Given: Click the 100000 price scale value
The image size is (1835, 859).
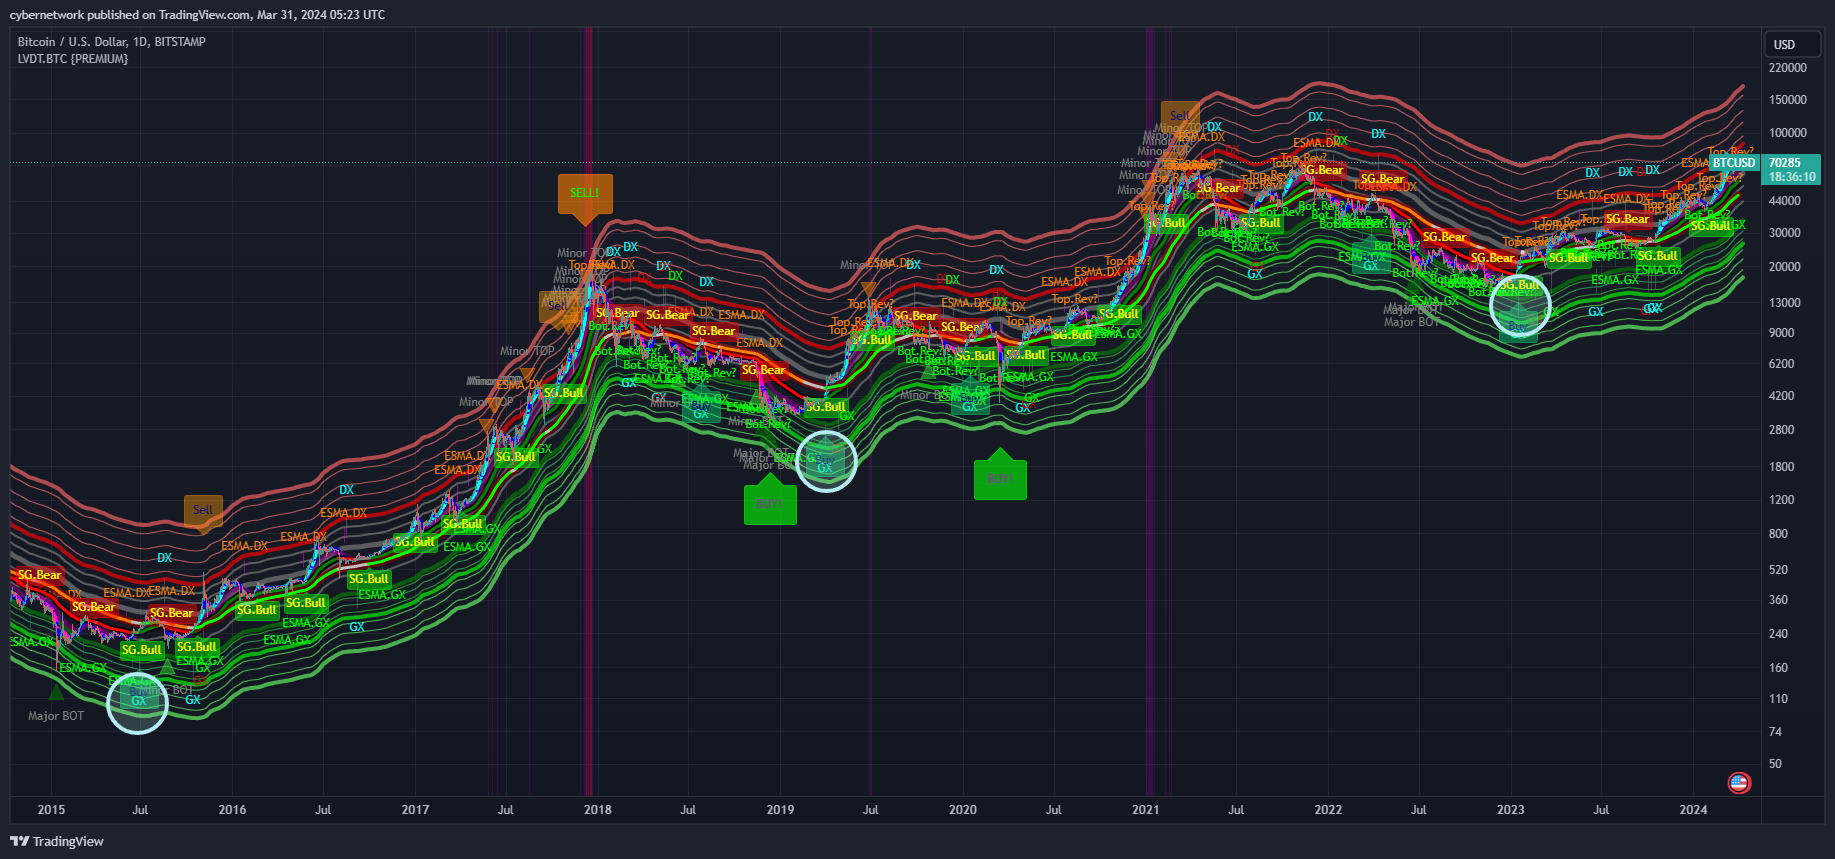Looking at the screenshot, I should [x=1788, y=133].
